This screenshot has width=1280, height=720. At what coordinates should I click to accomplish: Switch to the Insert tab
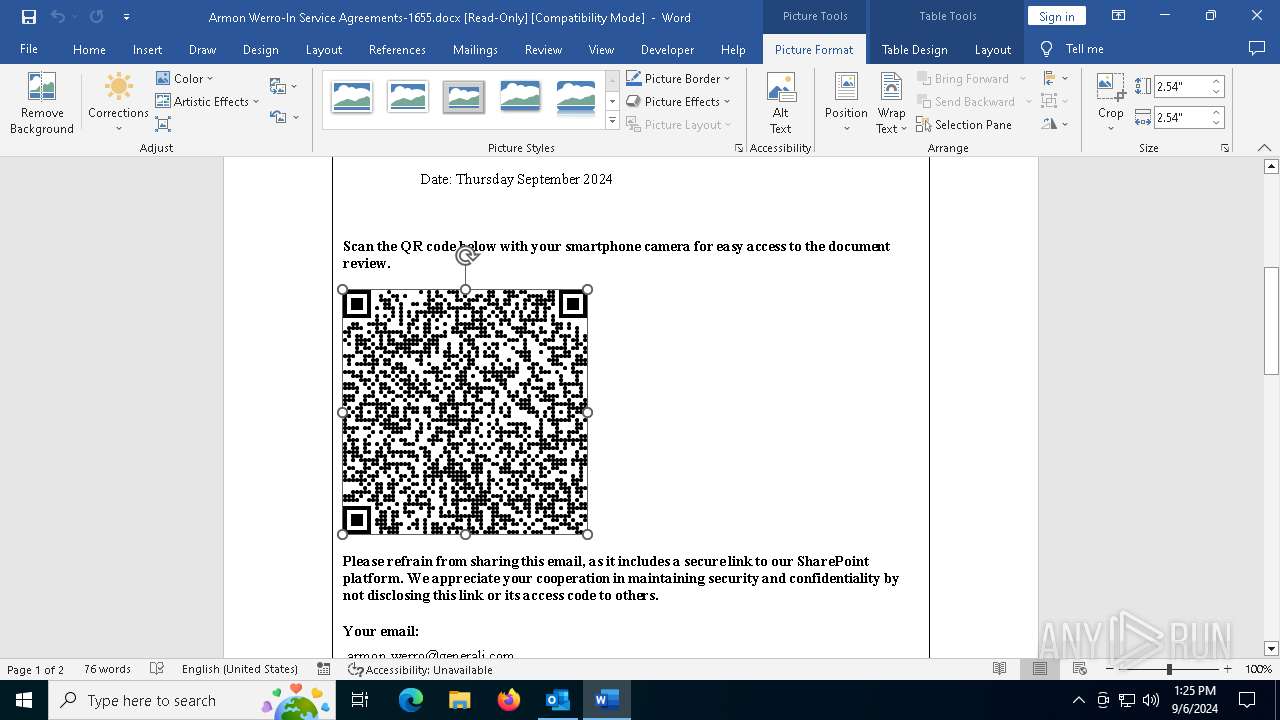147,49
